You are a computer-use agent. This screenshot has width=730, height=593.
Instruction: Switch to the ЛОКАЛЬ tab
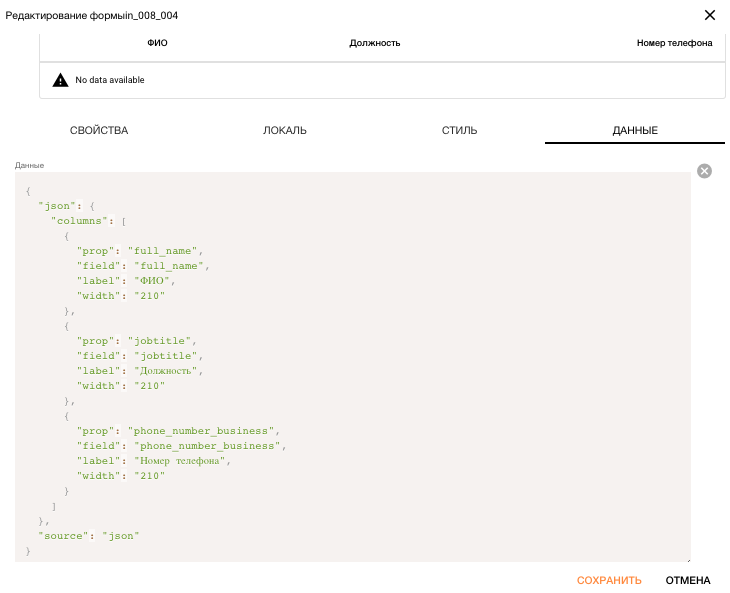(x=284, y=130)
